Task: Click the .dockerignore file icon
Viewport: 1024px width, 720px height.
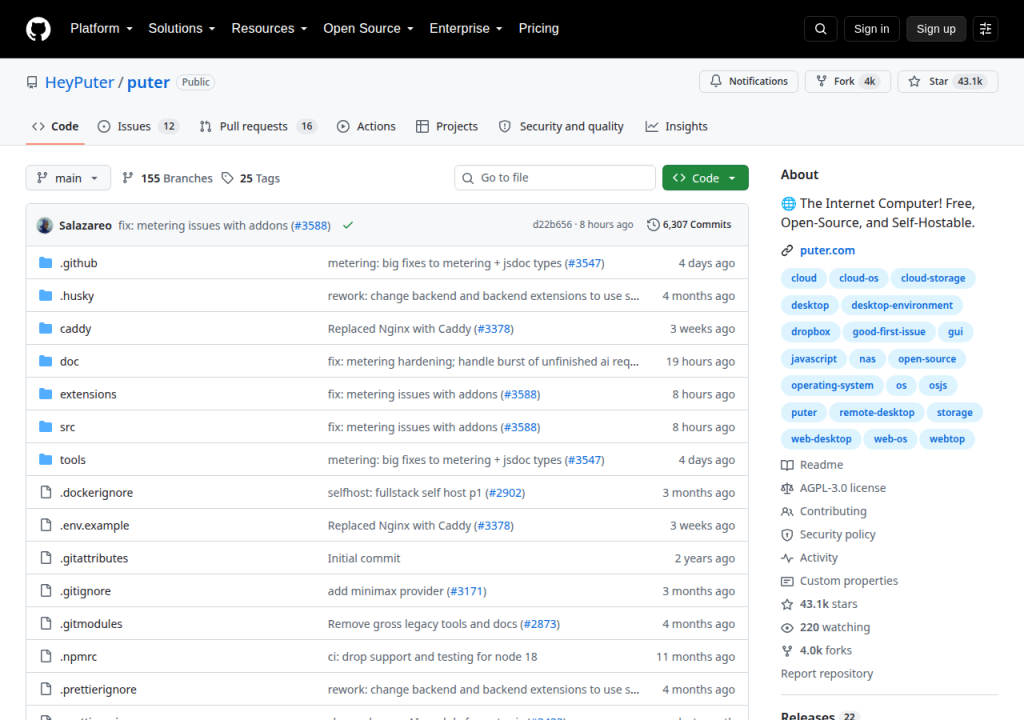Action: pyautogui.click(x=46, y=492)
